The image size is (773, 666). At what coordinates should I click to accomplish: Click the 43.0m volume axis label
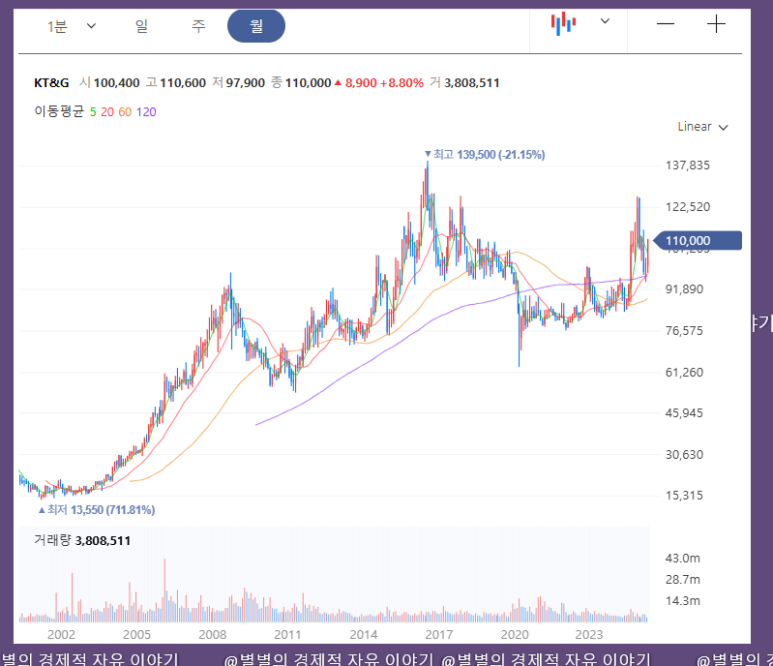[682, 558]
